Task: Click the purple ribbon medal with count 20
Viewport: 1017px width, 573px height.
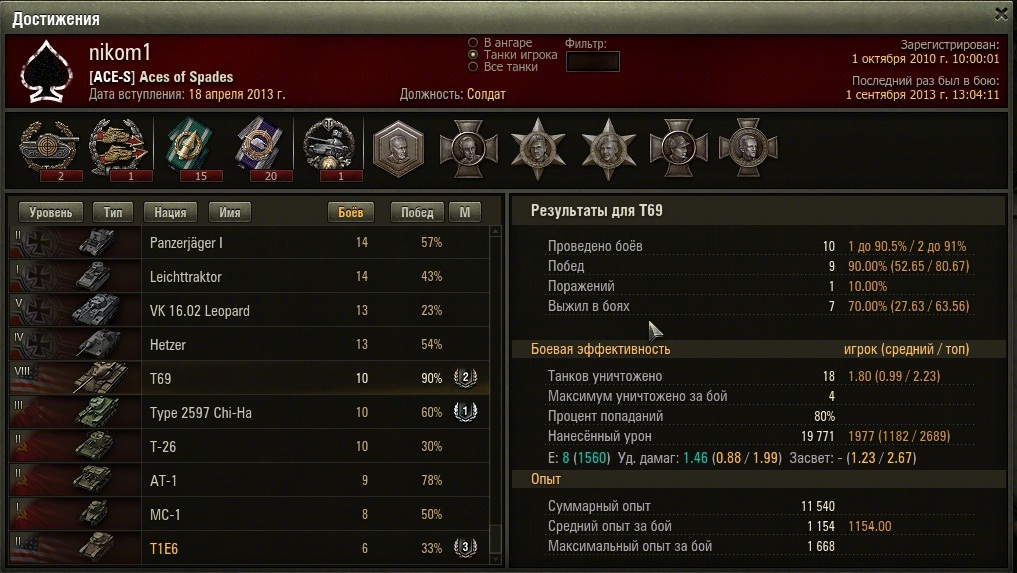Action: (260, 149)
